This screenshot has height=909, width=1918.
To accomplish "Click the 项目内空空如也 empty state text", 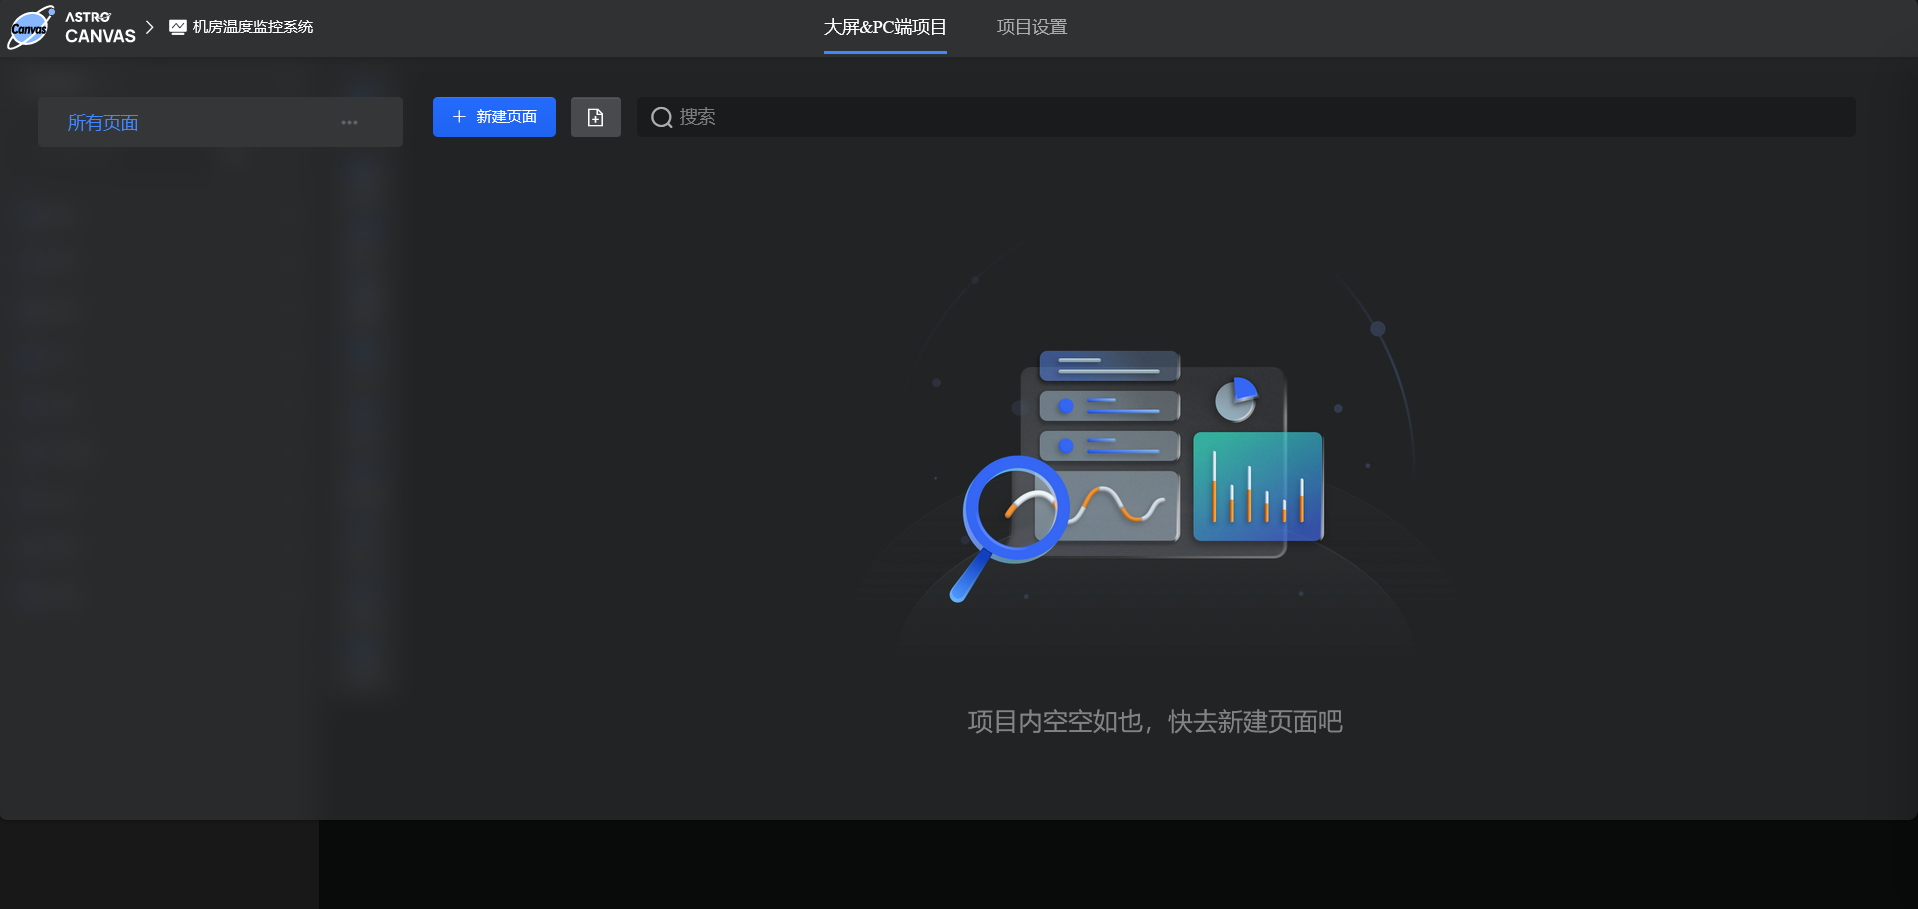I will (1156, 722).
